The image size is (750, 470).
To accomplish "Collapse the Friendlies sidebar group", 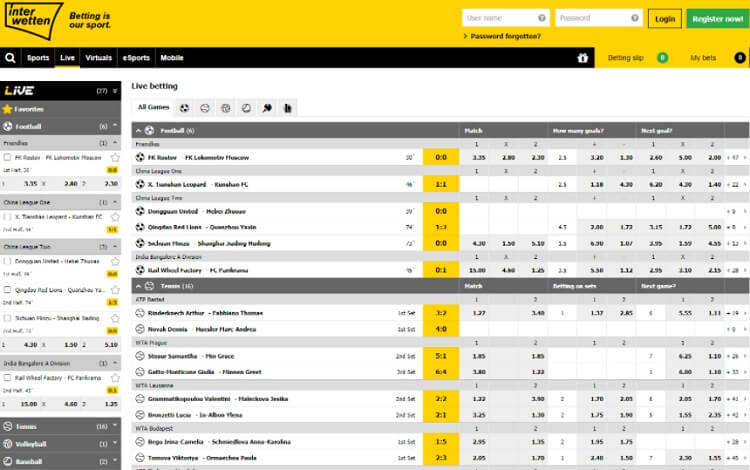I will pos(115,143).
